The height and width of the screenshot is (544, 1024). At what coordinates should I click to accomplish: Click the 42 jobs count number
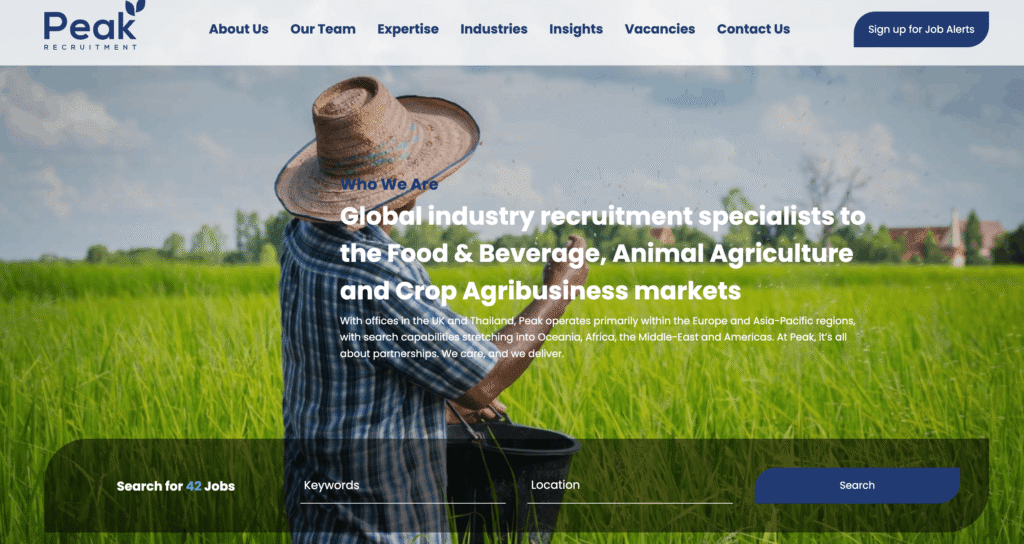pyautogui.click(x=193, y=486)
